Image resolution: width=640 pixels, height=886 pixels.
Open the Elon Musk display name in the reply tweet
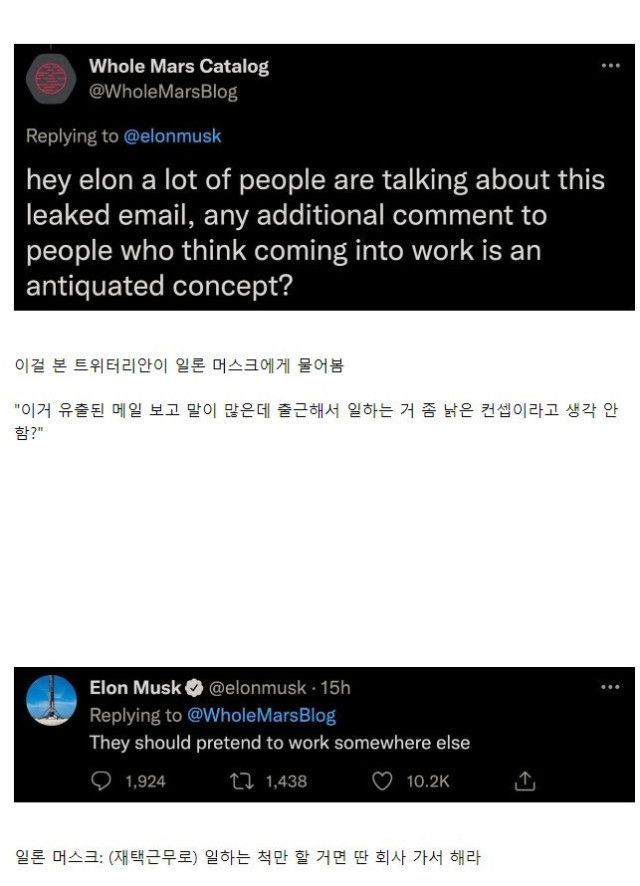click(x=135, y=688)
